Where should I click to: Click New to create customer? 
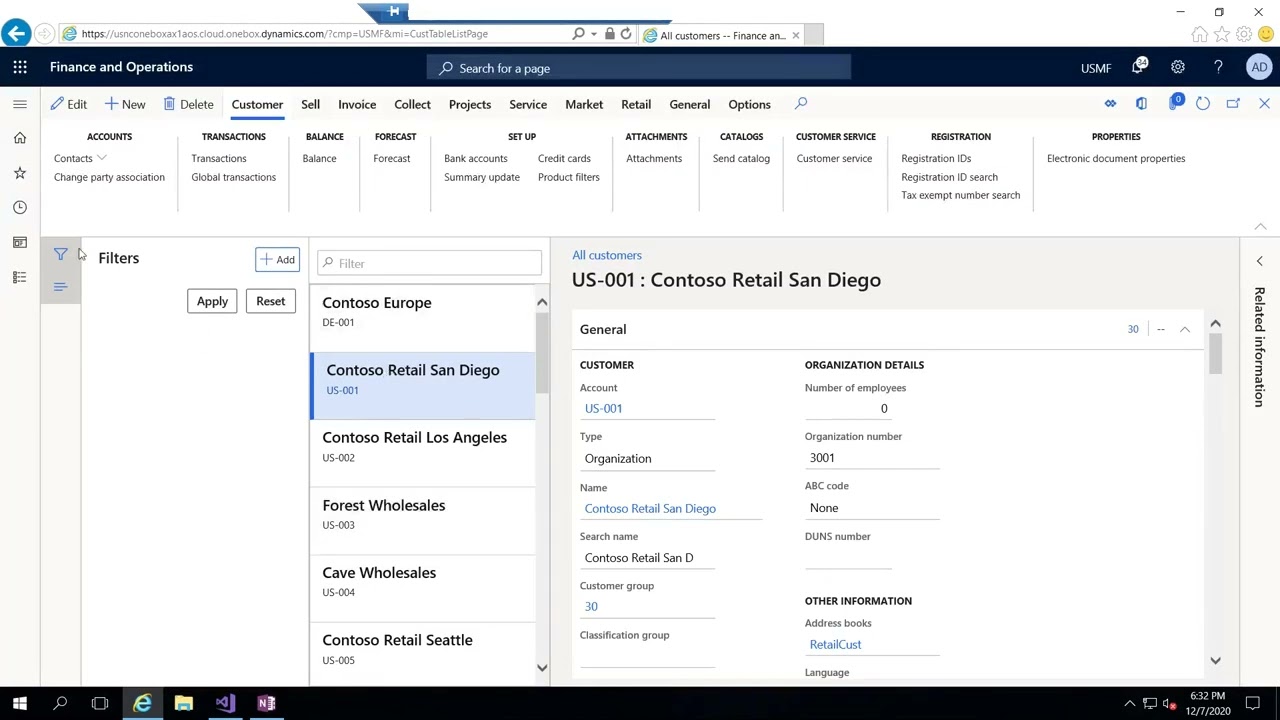click(125, 104)
